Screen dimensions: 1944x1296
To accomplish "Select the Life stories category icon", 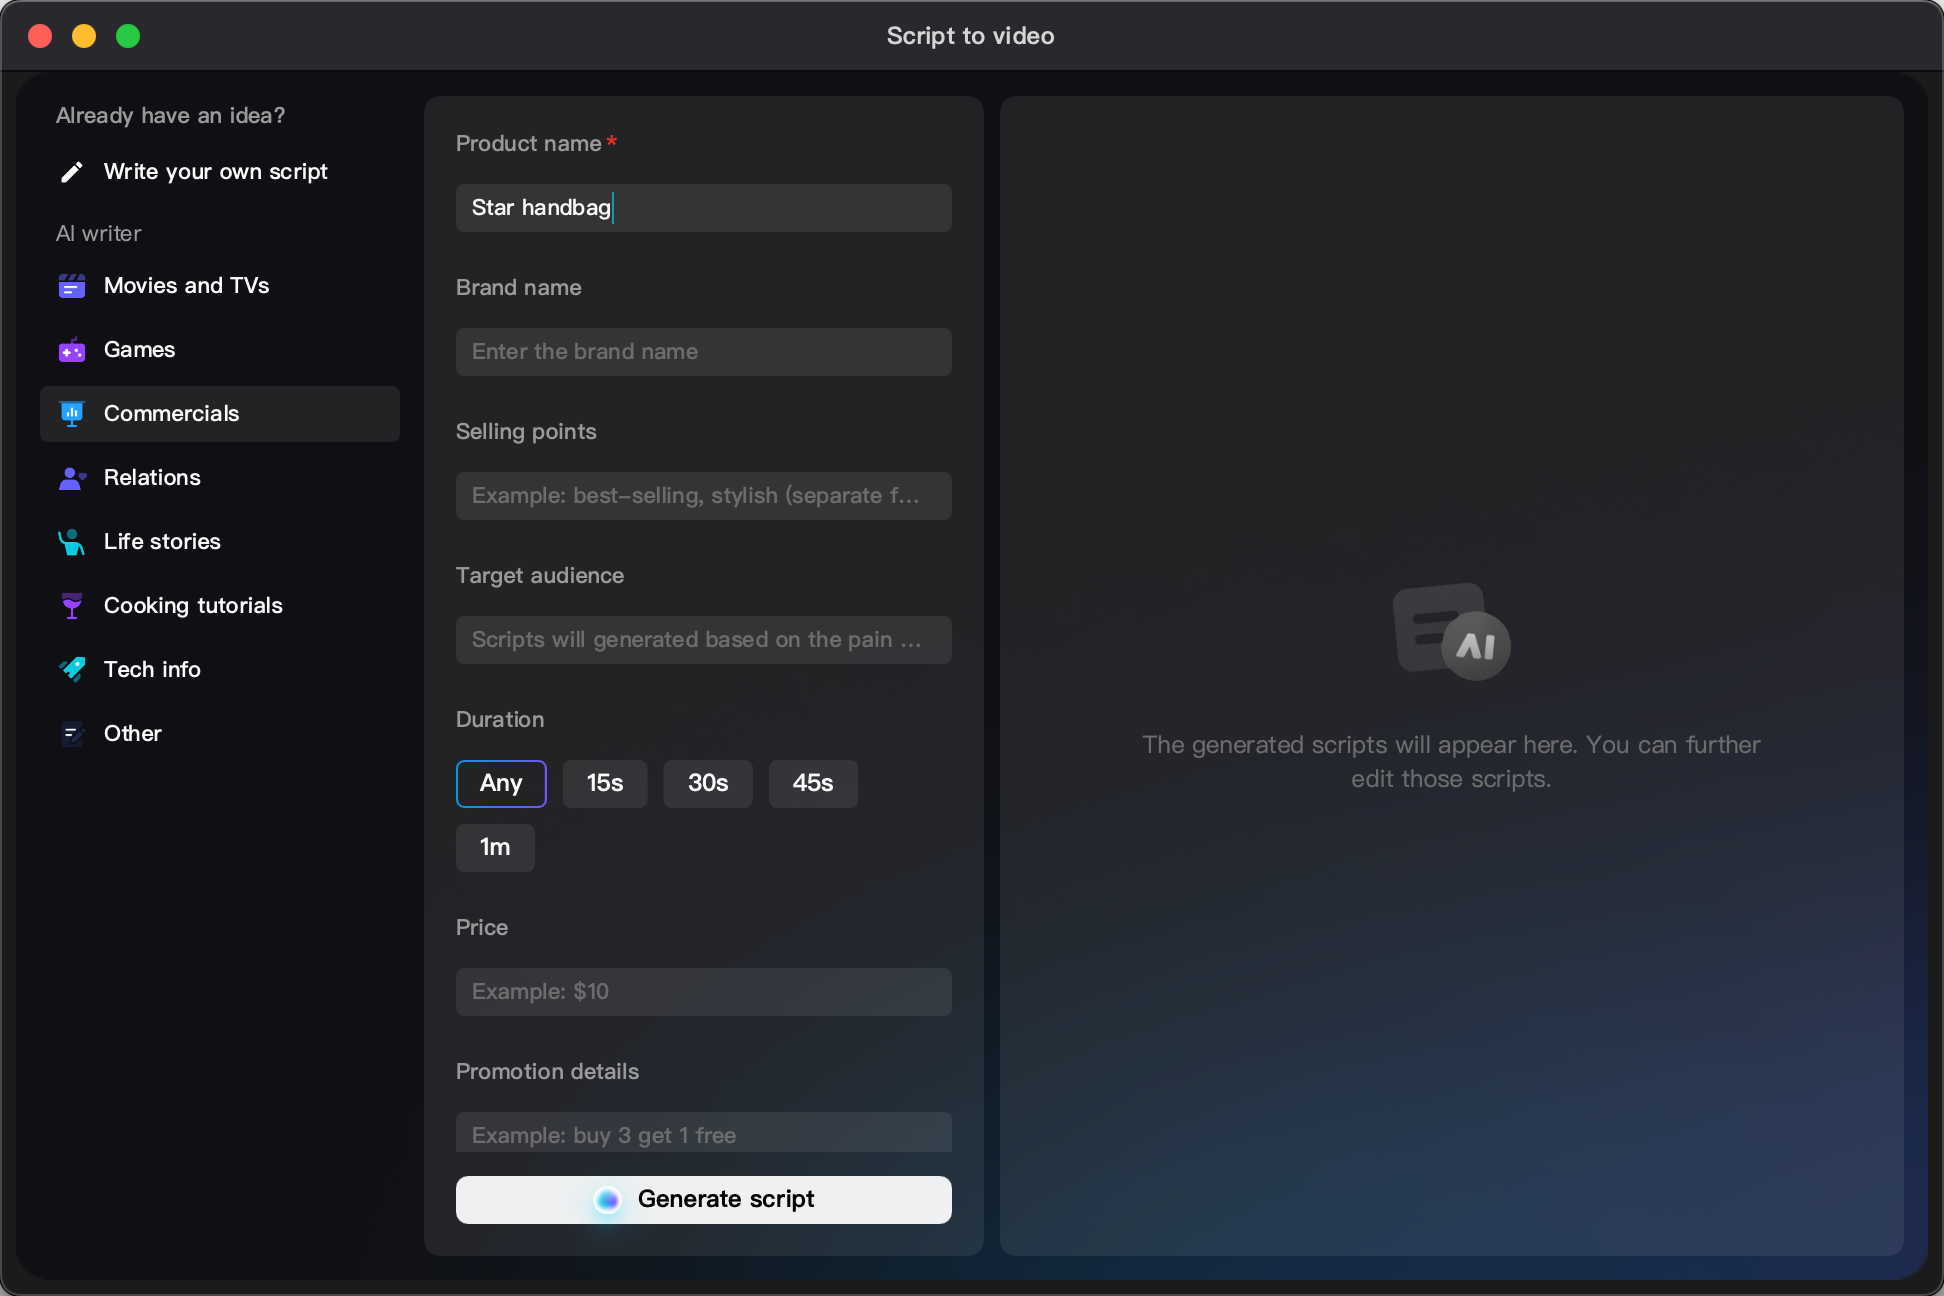I will pyautogui.click(x=71, y=541).
